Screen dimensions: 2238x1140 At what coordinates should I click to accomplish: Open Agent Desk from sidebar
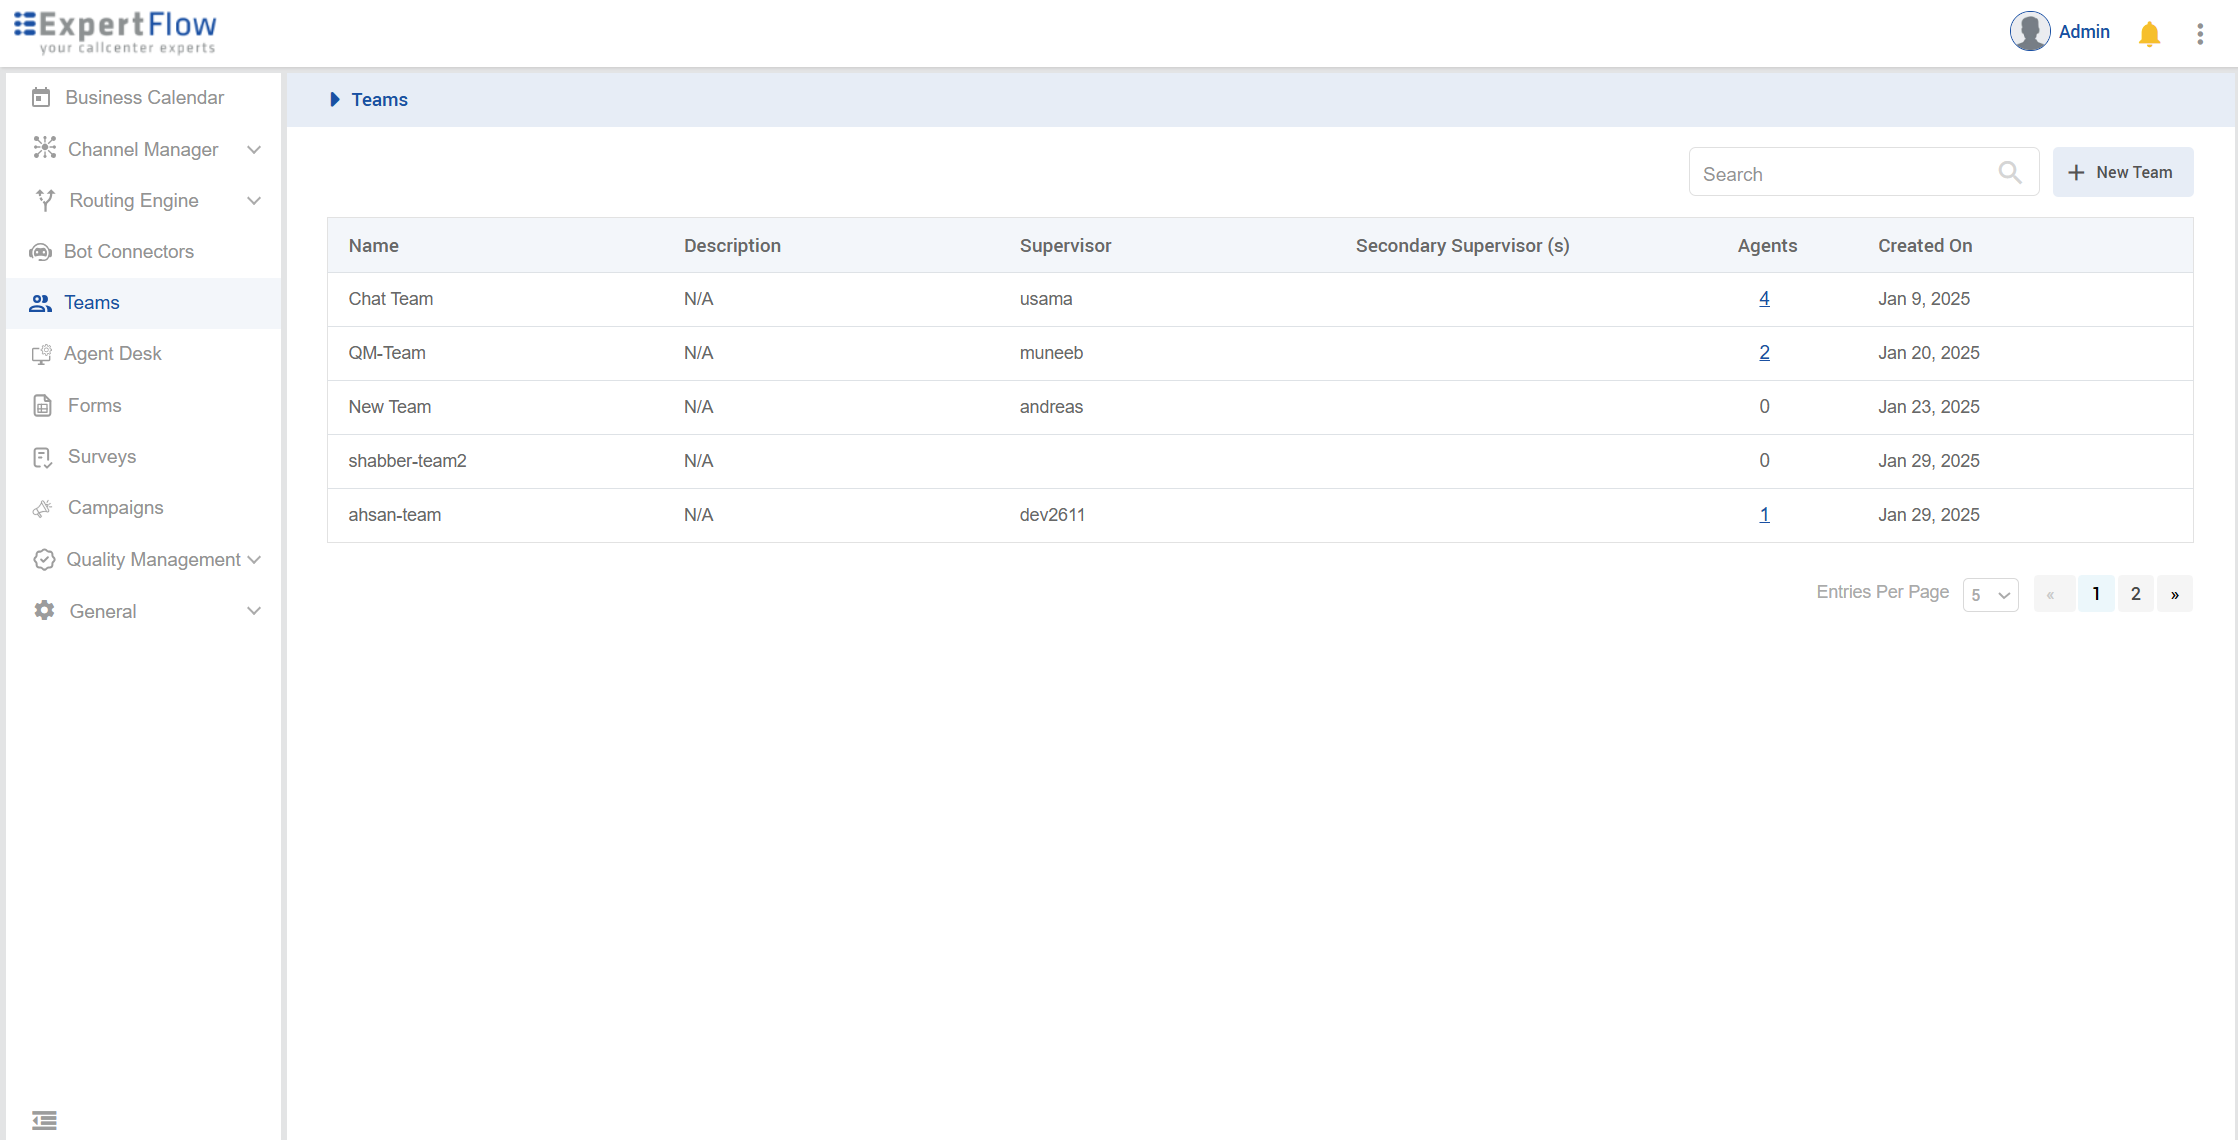pos(112,354)
